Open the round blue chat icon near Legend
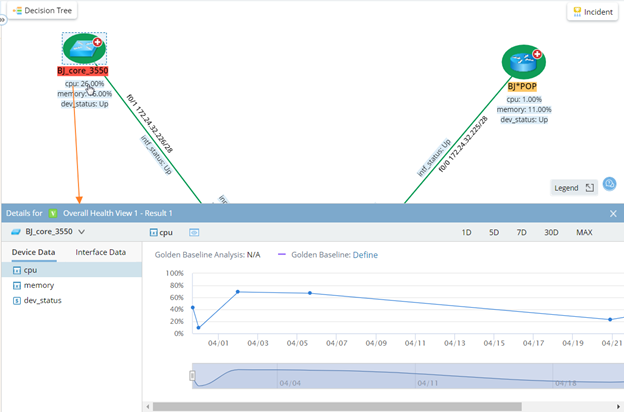Screen dimensions: 624x412 [609, 184]
